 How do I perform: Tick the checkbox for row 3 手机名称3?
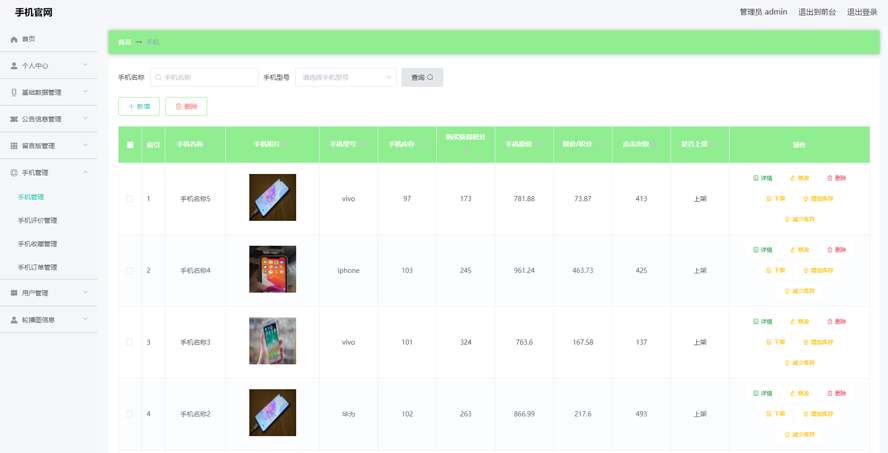click(129, 342)
